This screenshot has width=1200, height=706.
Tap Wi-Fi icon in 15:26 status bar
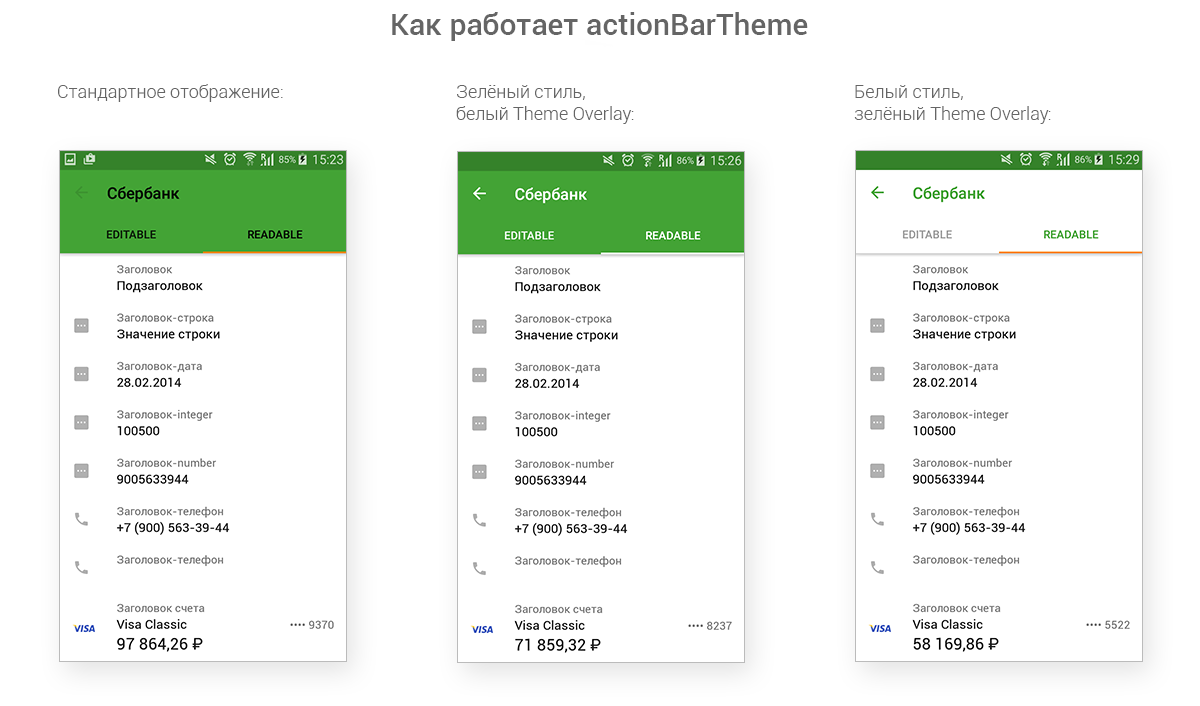647,160
